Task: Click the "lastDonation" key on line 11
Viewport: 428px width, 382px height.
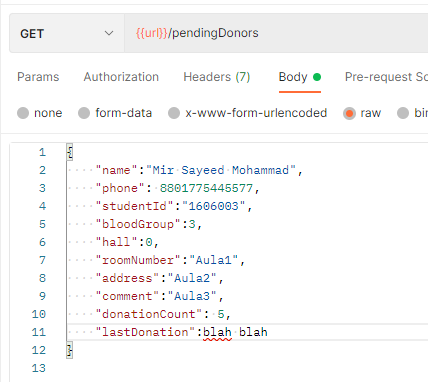Action: click(x=145, y=332)
